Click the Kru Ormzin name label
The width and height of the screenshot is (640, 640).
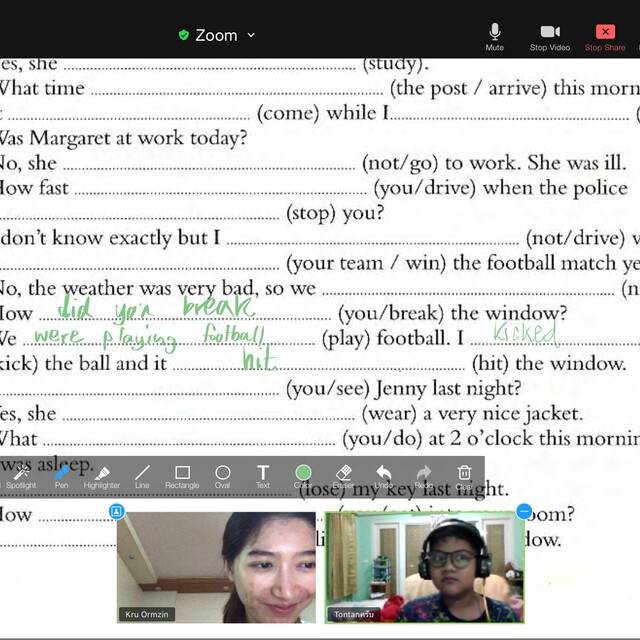pos(147,614)
